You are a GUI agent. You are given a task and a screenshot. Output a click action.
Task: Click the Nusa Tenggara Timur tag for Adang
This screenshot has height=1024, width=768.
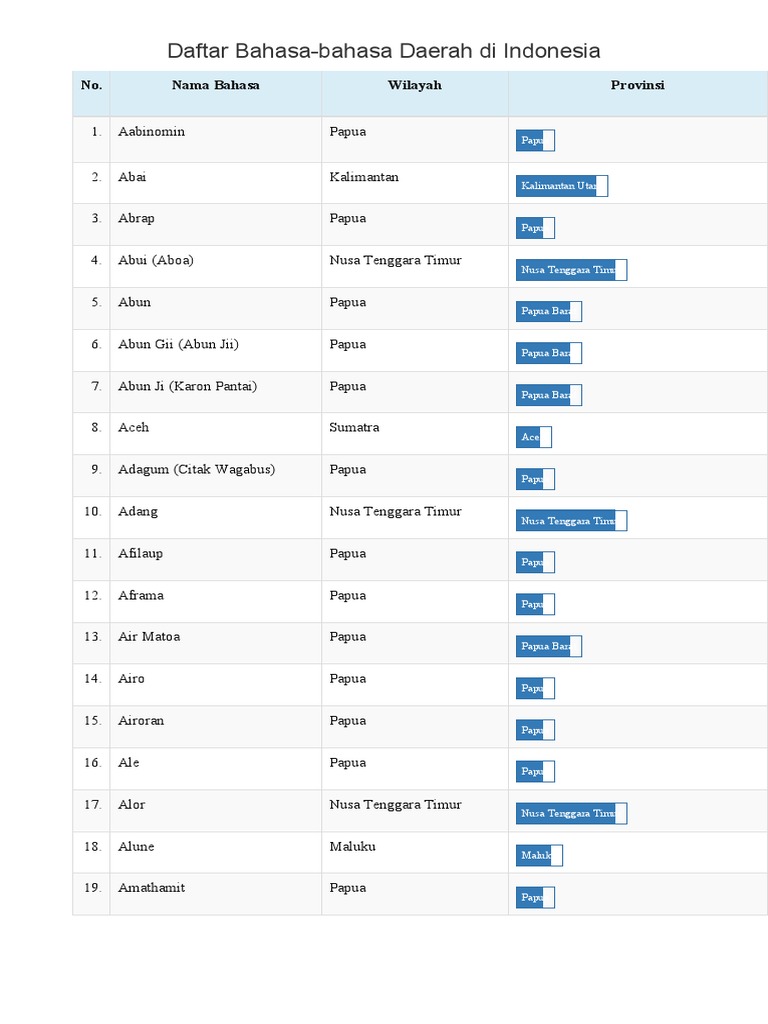pos(571,521)
